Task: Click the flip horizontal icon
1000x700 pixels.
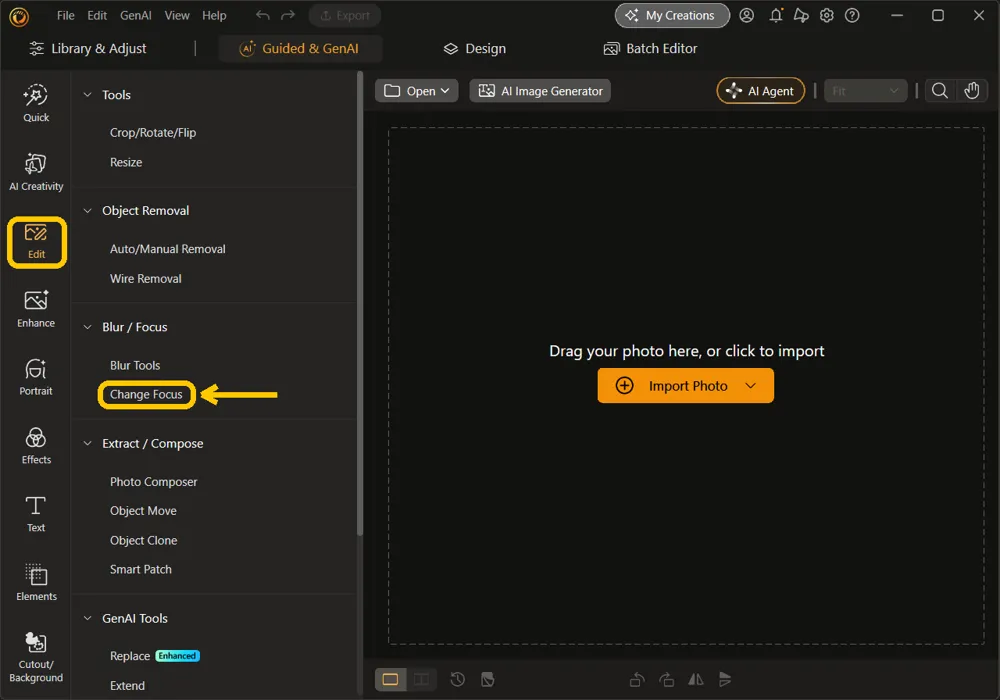Action: pos(696,680)
